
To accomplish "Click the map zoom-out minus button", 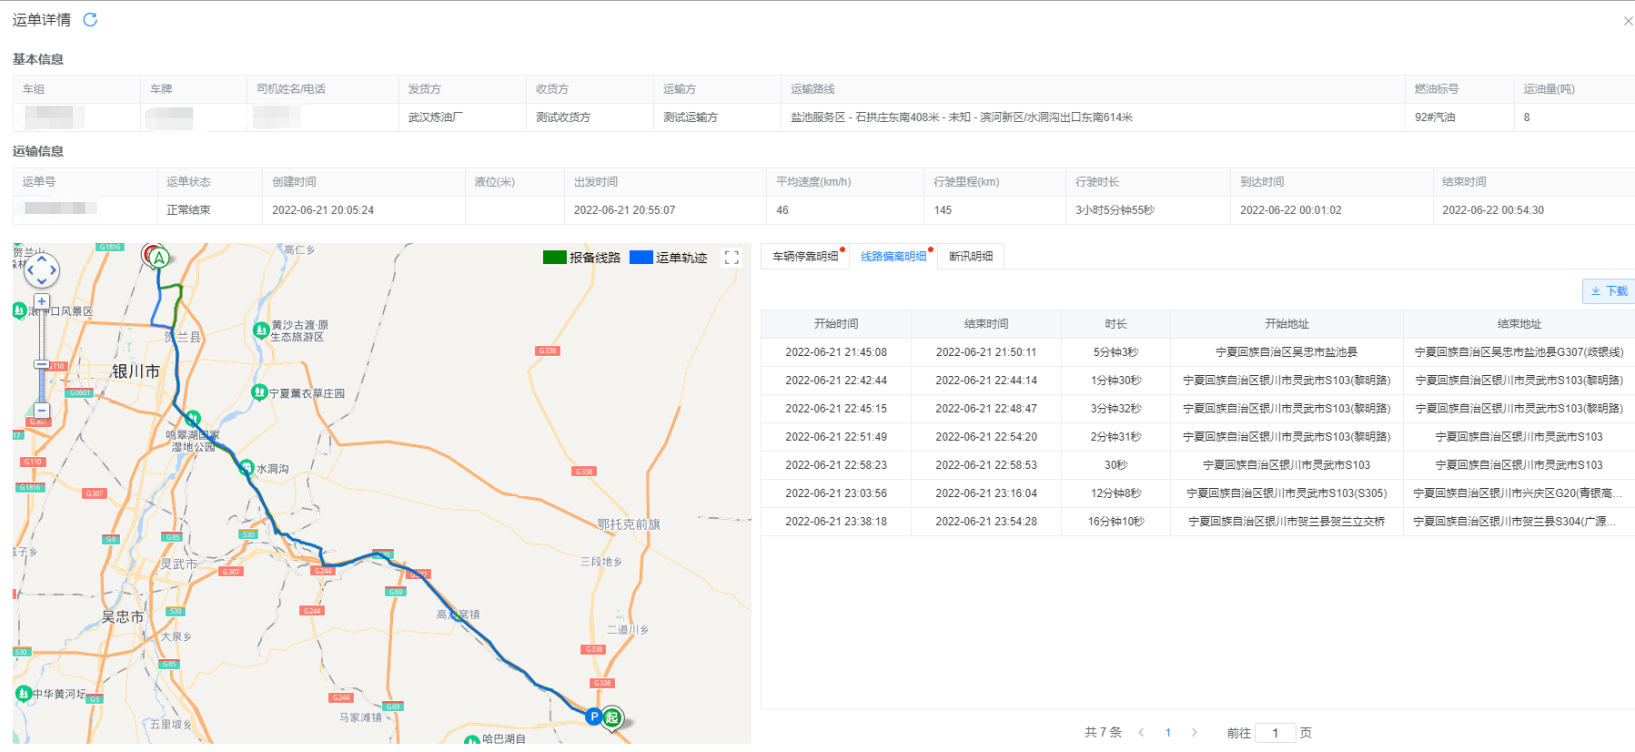I will click(x=41, y=410).
